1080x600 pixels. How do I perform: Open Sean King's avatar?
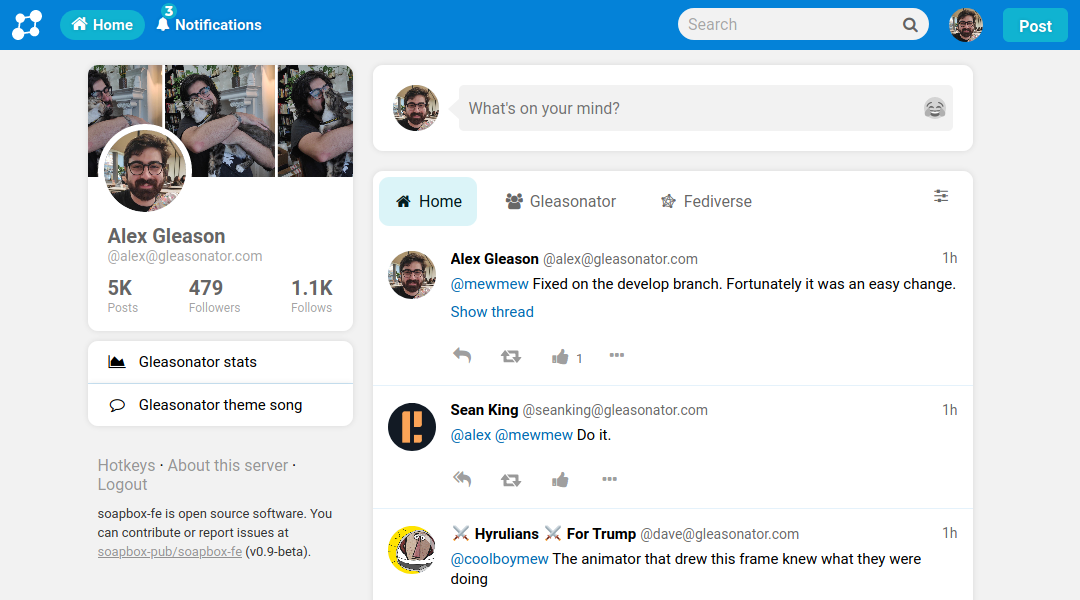tap(412, 427)
